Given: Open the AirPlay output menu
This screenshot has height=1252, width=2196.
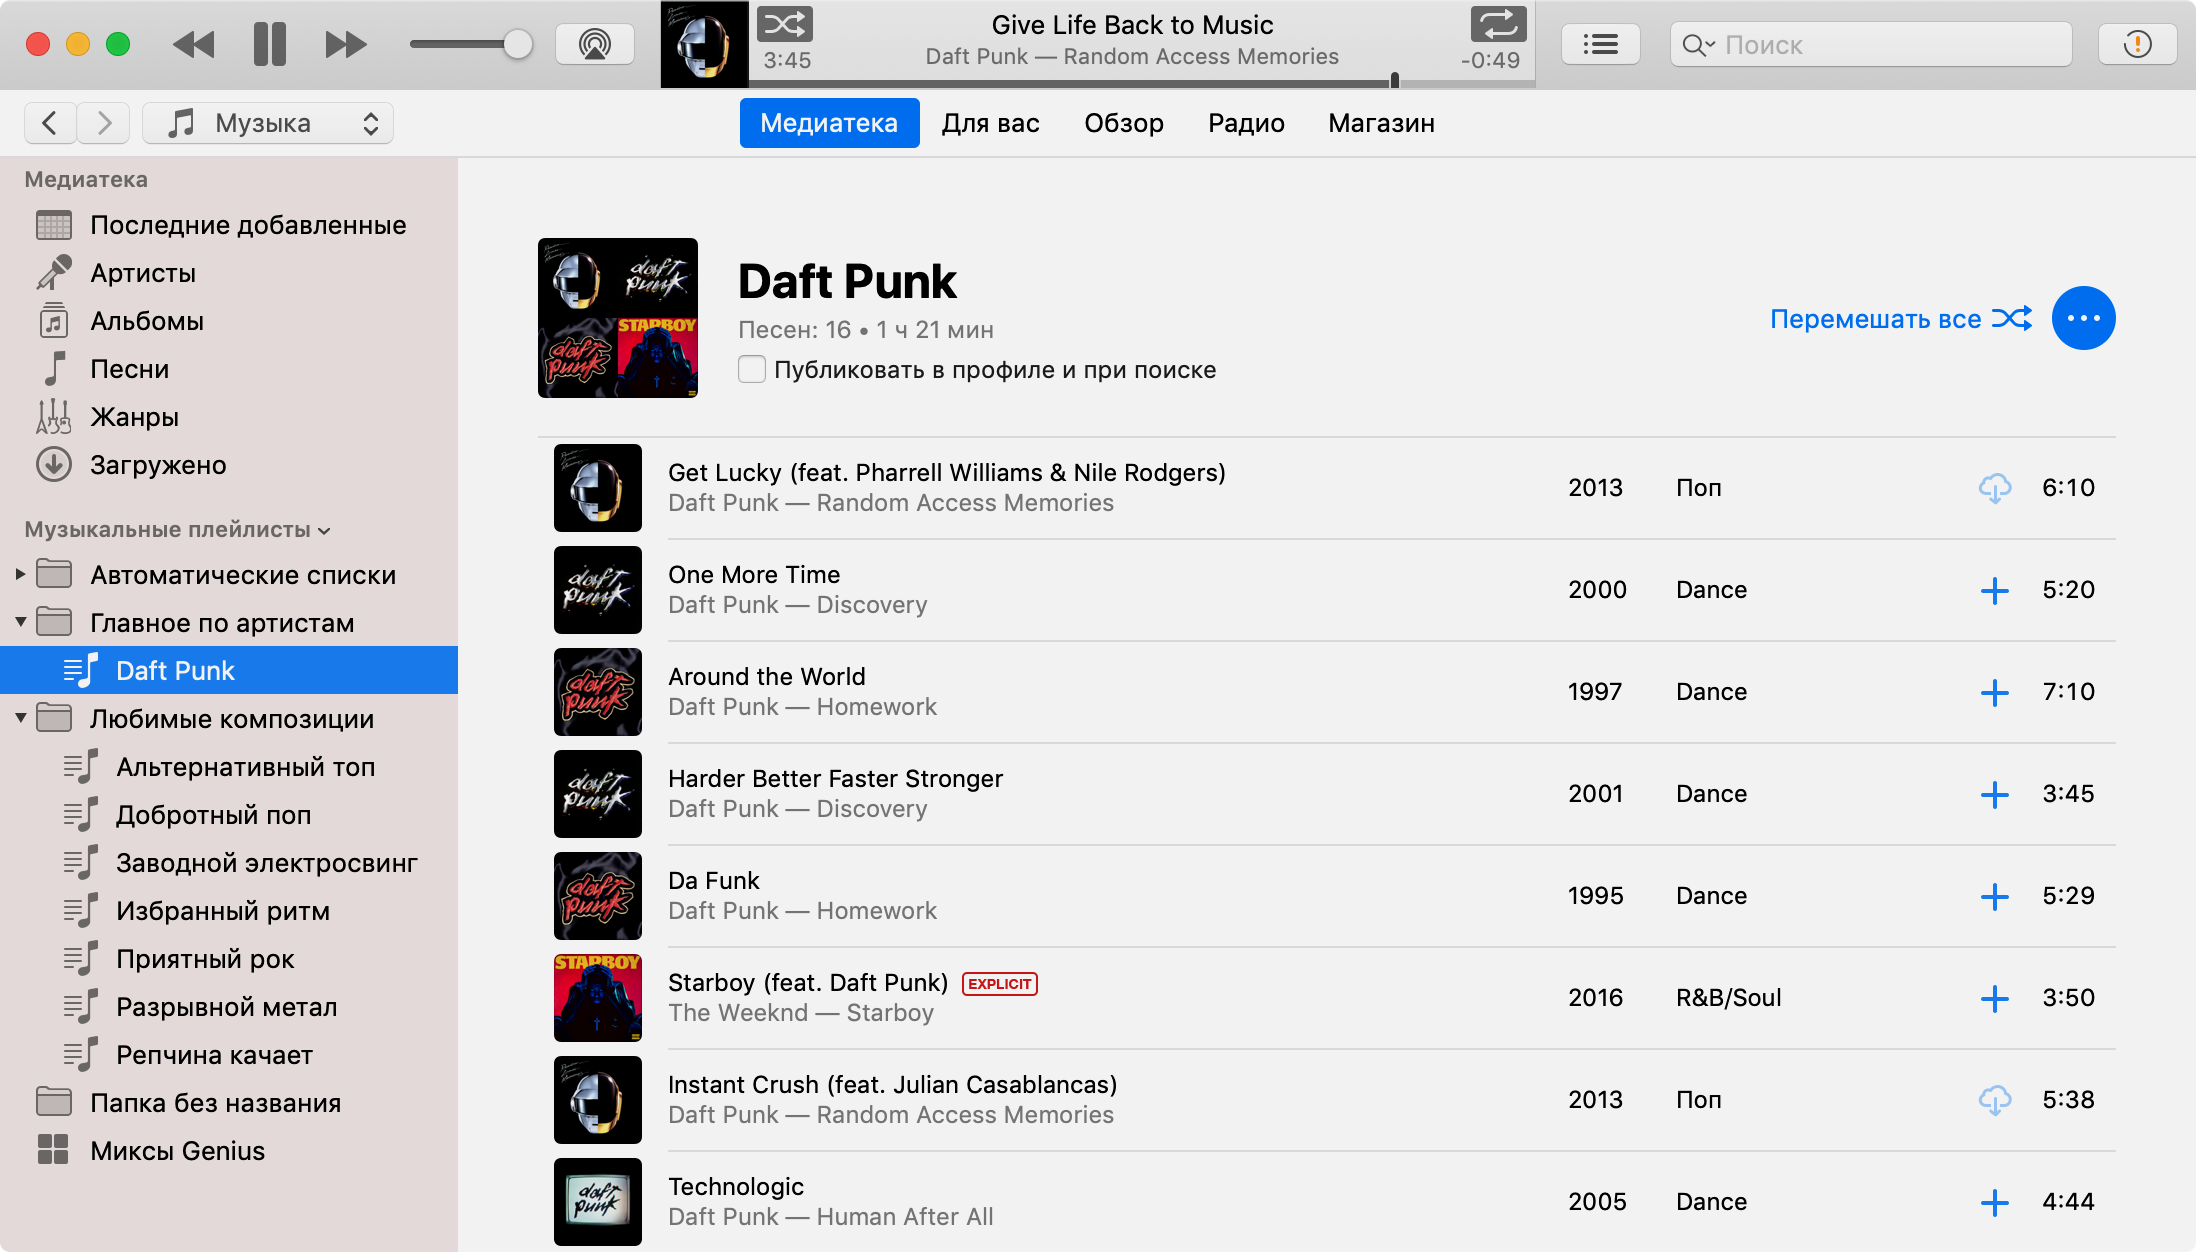Looking at the screenshot, I should pos(595,45).
